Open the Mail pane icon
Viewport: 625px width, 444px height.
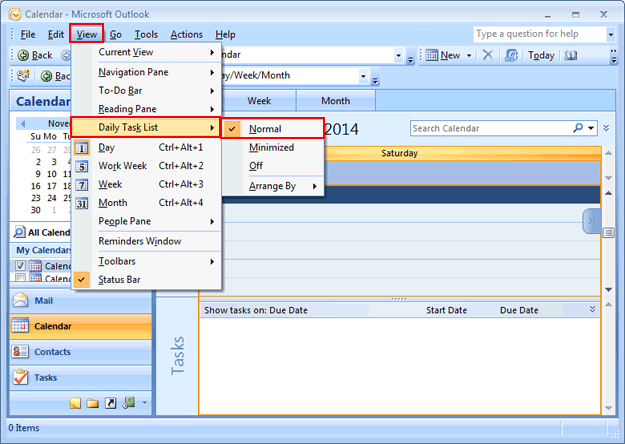[x=21, y=300]
